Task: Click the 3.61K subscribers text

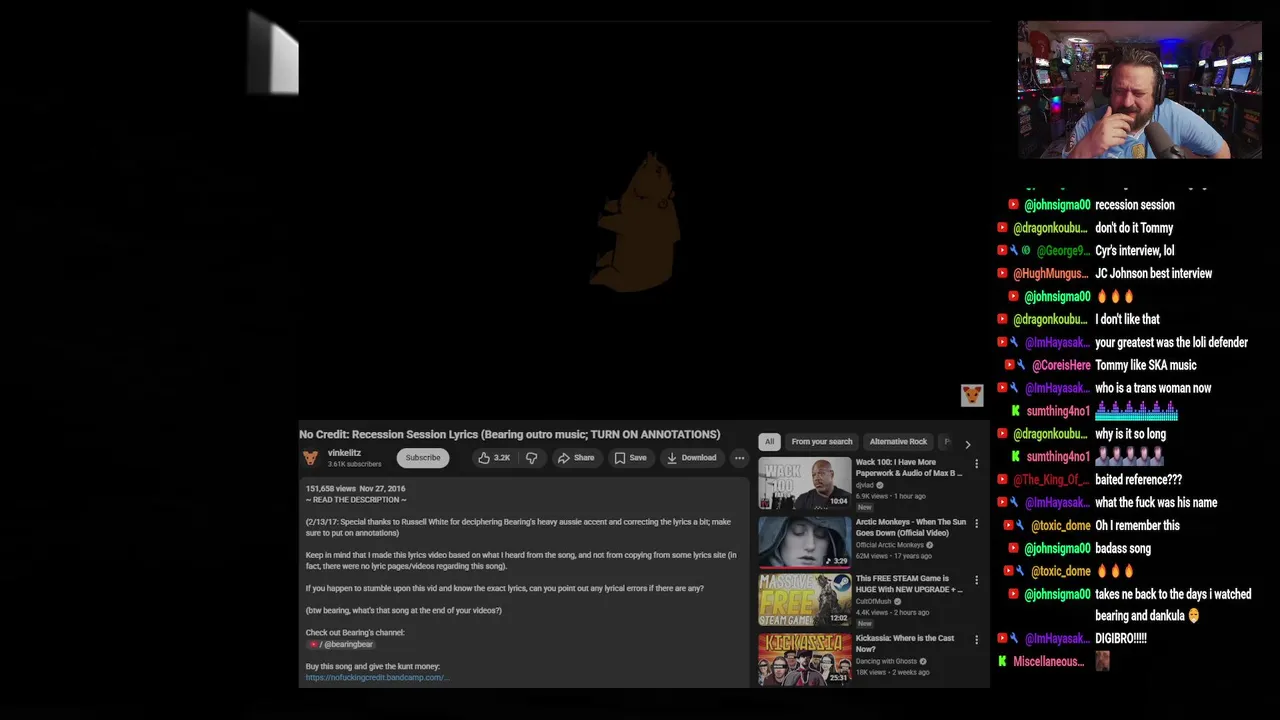Action: click(x=354, y=464)
